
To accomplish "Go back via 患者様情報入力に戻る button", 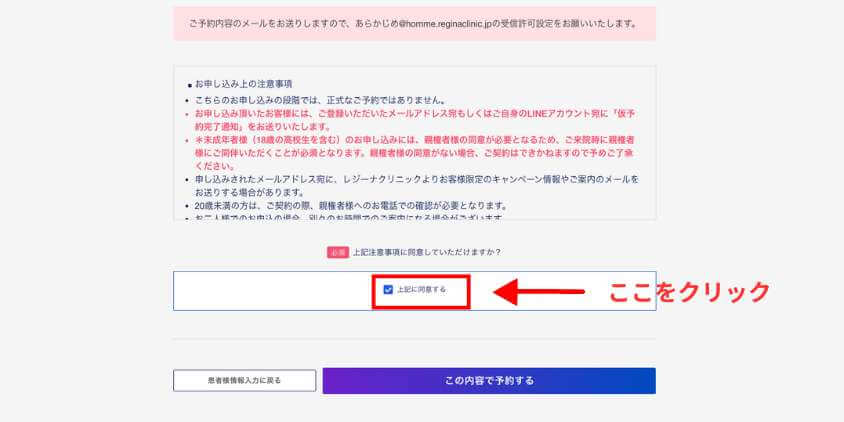I will pos(244,381).
